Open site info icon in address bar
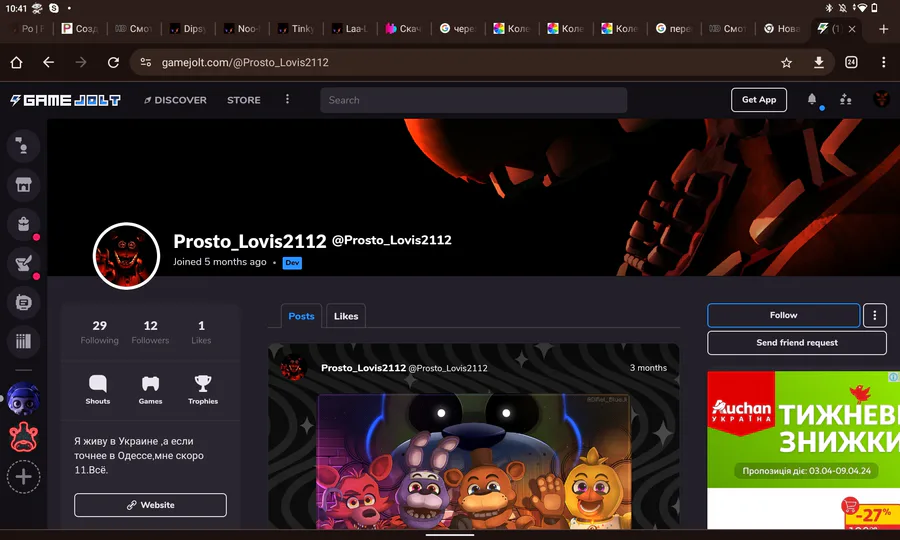This screenshot has width=900, height=540. 146,63
